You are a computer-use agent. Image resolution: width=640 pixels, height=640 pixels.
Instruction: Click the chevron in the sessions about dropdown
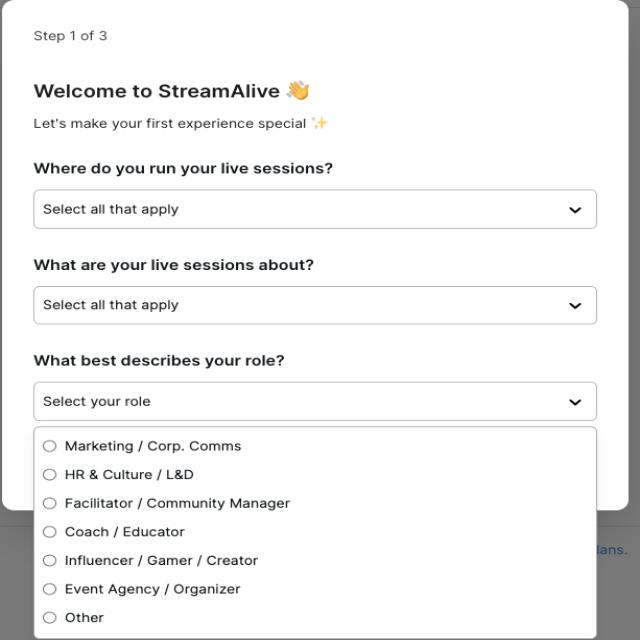click(575, 306)
